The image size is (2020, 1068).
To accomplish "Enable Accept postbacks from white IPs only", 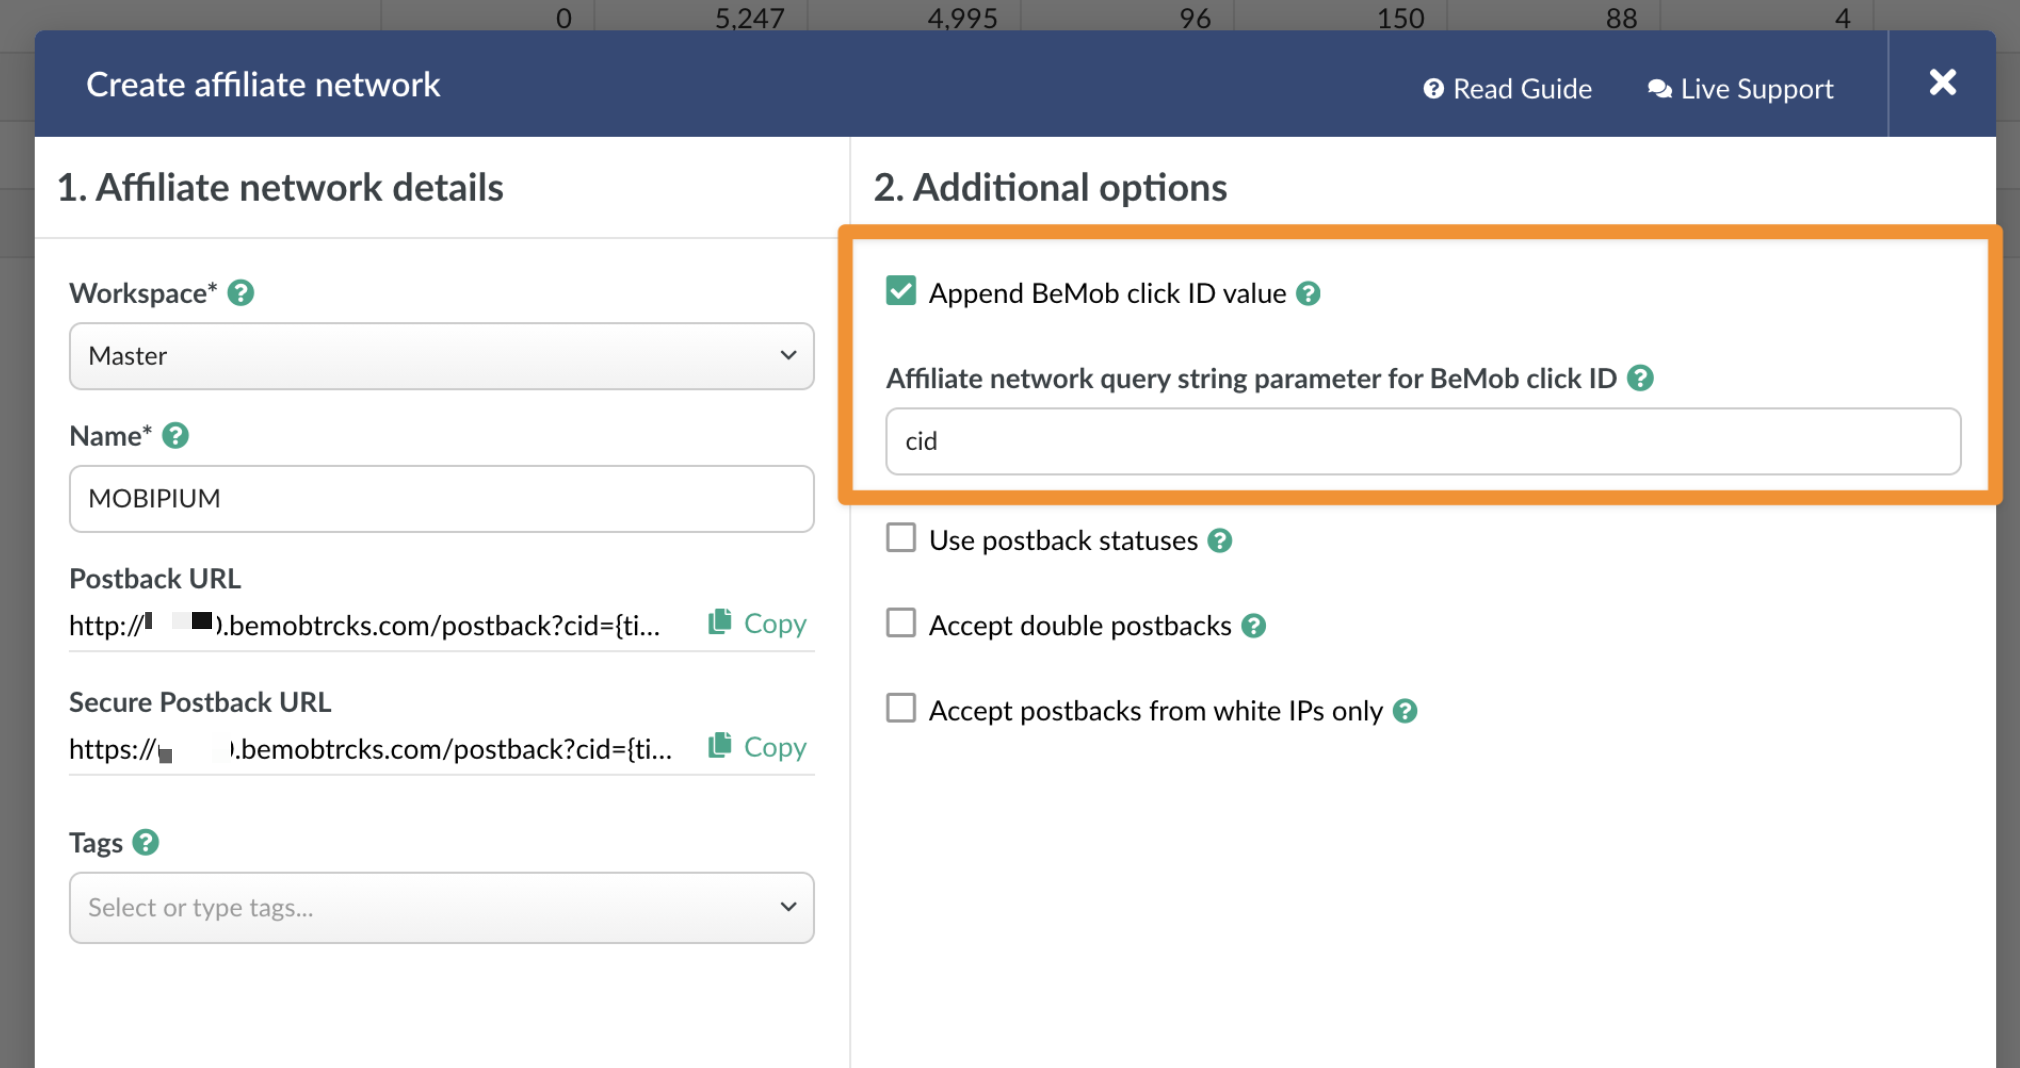I will (x=901, y=708).
